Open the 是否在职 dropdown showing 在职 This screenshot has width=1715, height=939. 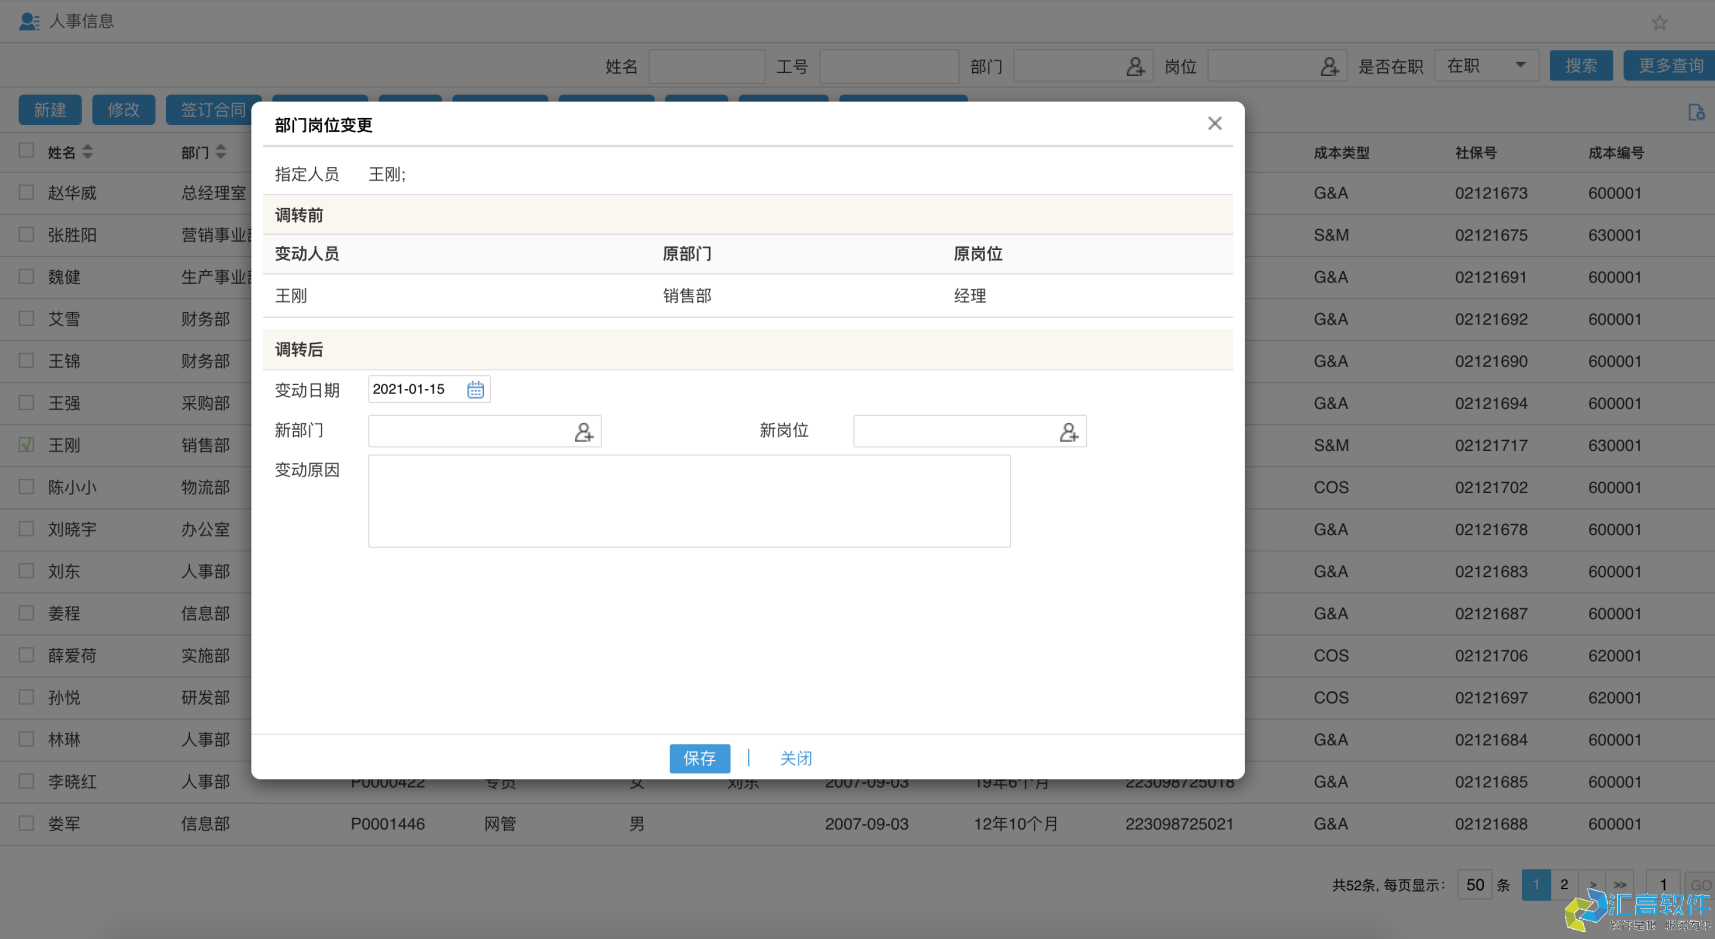tap(1487, 64)
